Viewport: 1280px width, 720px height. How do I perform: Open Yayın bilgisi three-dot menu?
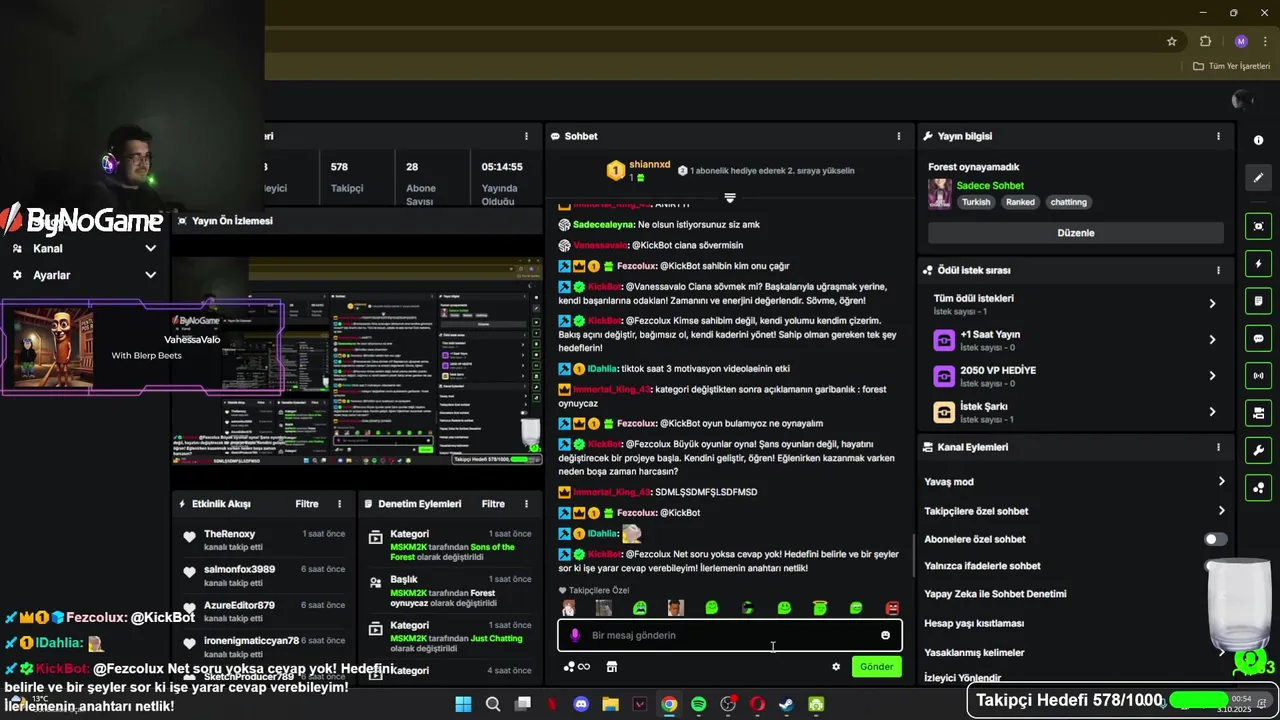tap(1218, 136)
